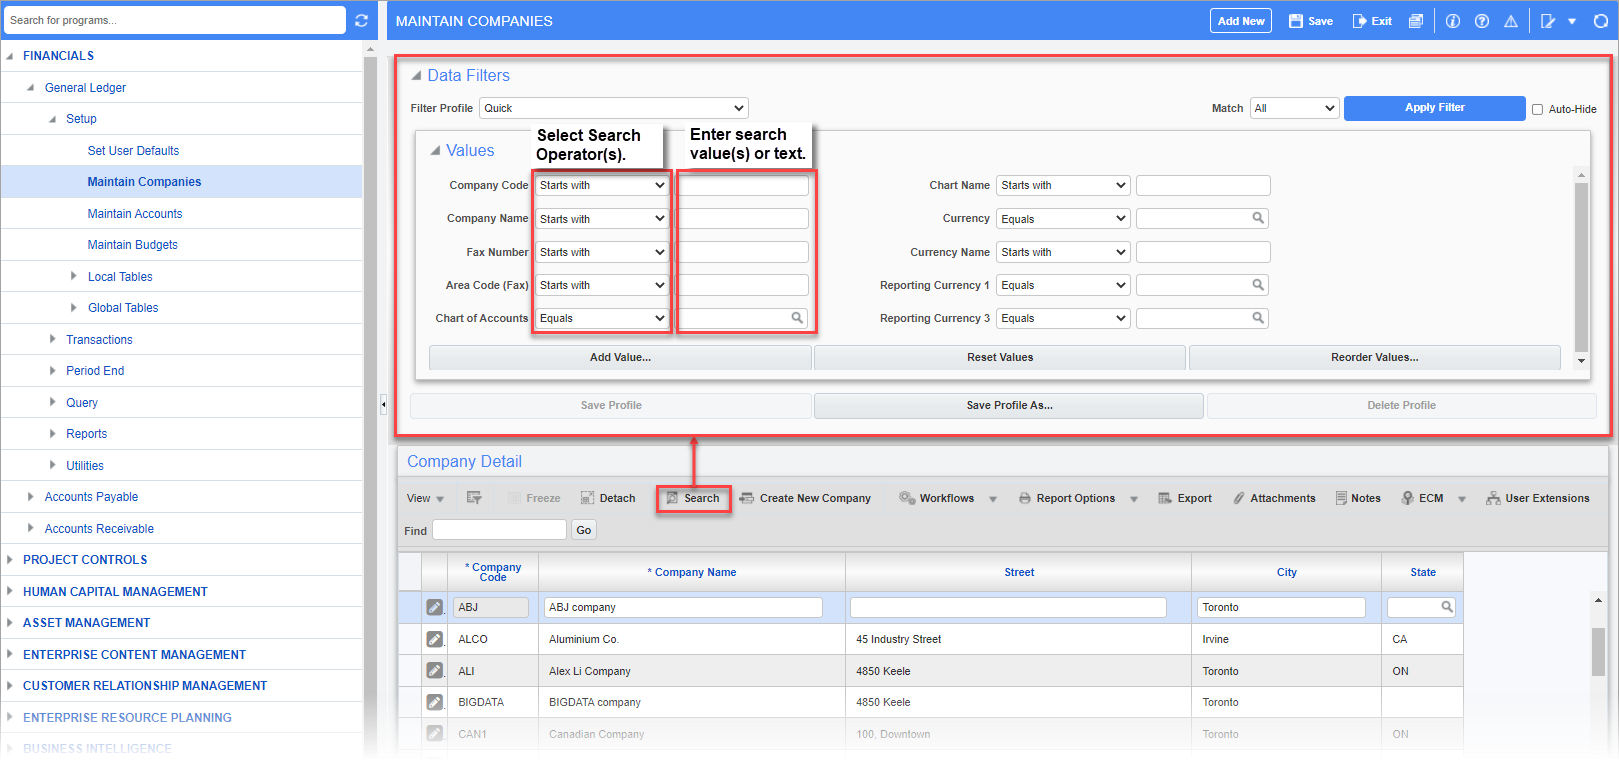The width and height of the screenshot is (1619, 760).
Task: Click the edit pencil icon for BIGDATA row
Action: [x=434, y=702]
